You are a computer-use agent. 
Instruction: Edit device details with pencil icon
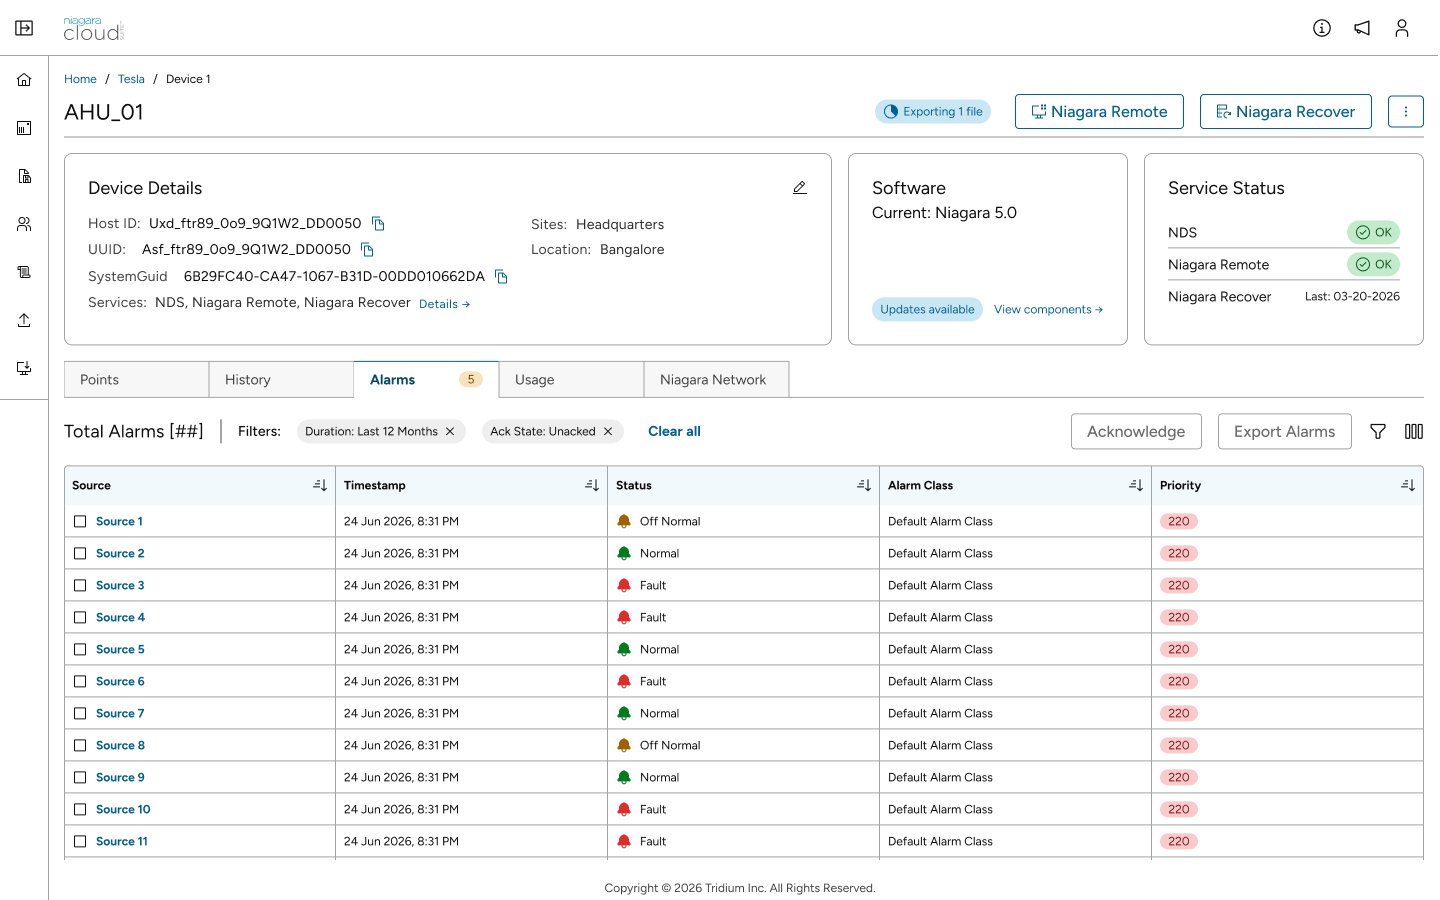click(800, 188)
